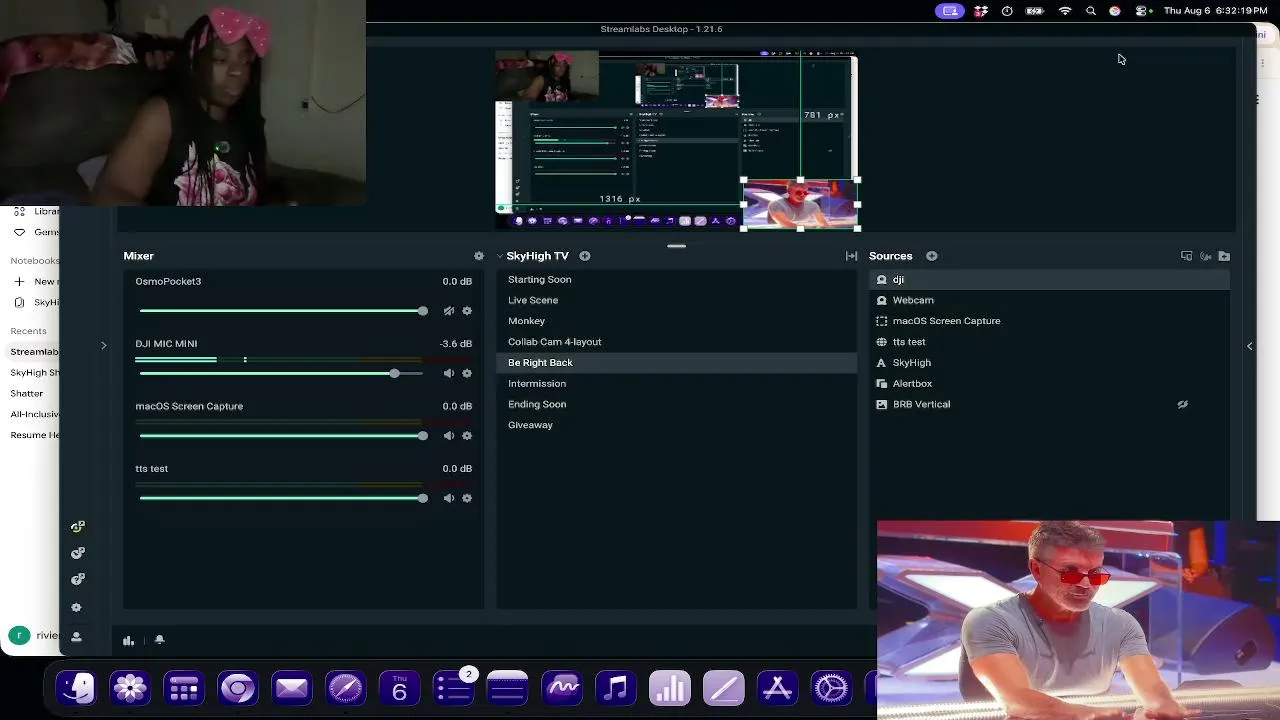Open the notifications bell icon
The width and height of the screenshot is (1280, 720).
(x=159, y=640)
